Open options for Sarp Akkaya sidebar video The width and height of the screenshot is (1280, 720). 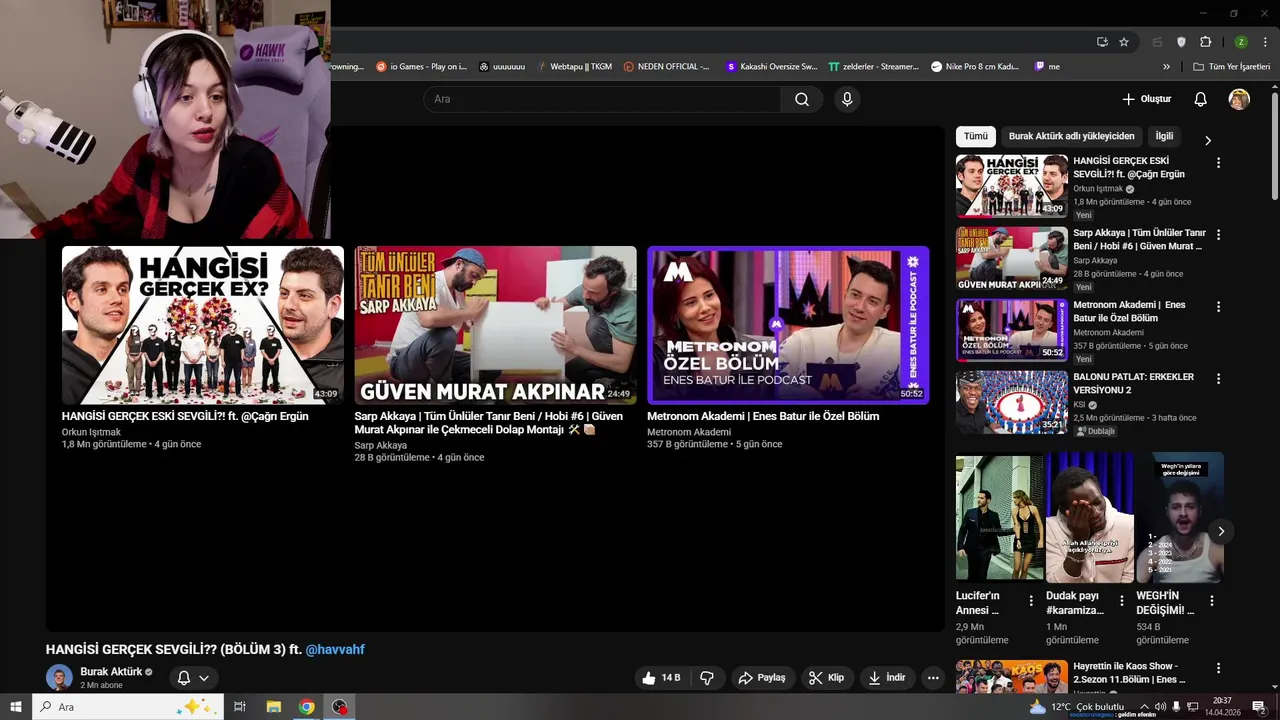tap(1218, 235)
